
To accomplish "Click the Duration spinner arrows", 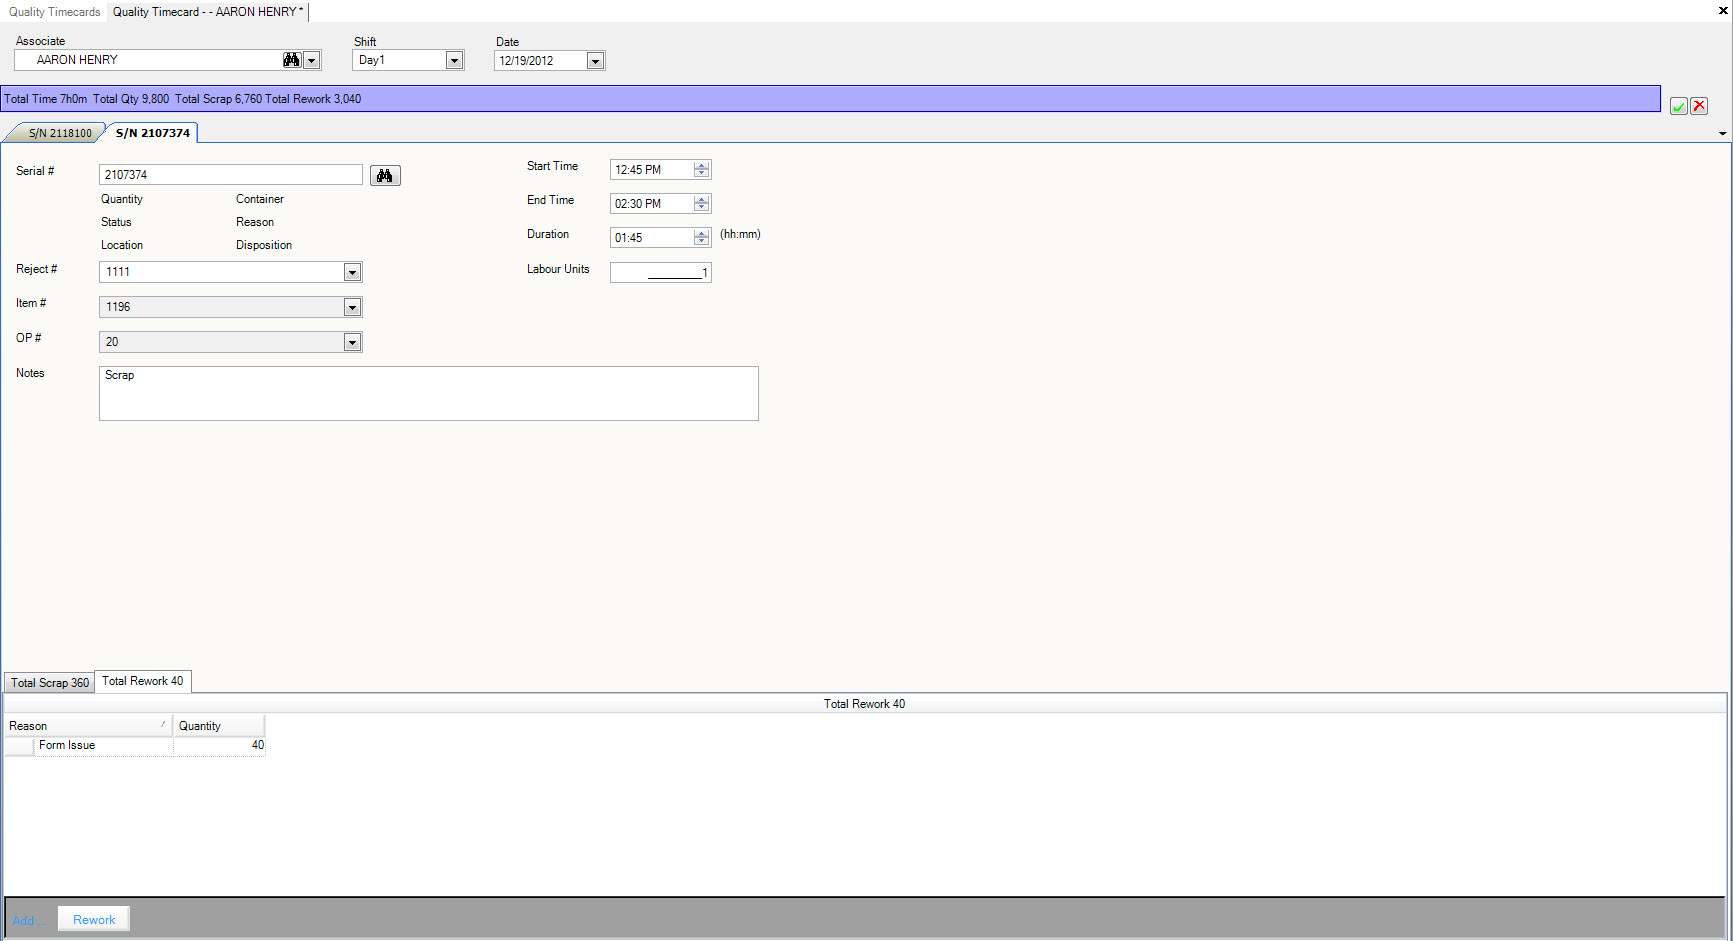I will [x=702, y=238].
